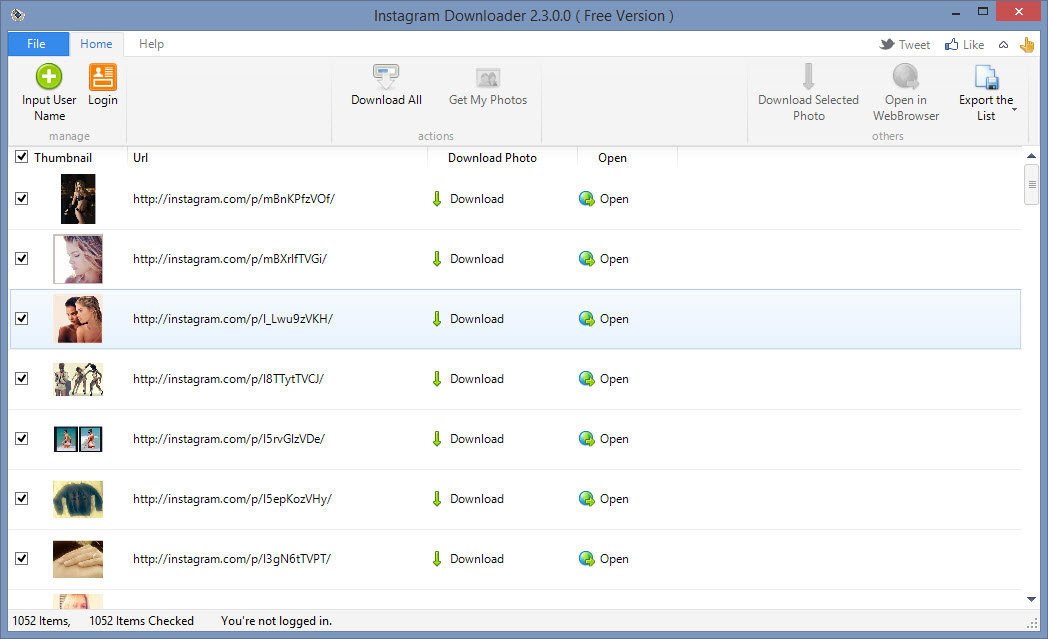Click the Export the List icon
This screenshot has height=639, width=1048.
986,77
